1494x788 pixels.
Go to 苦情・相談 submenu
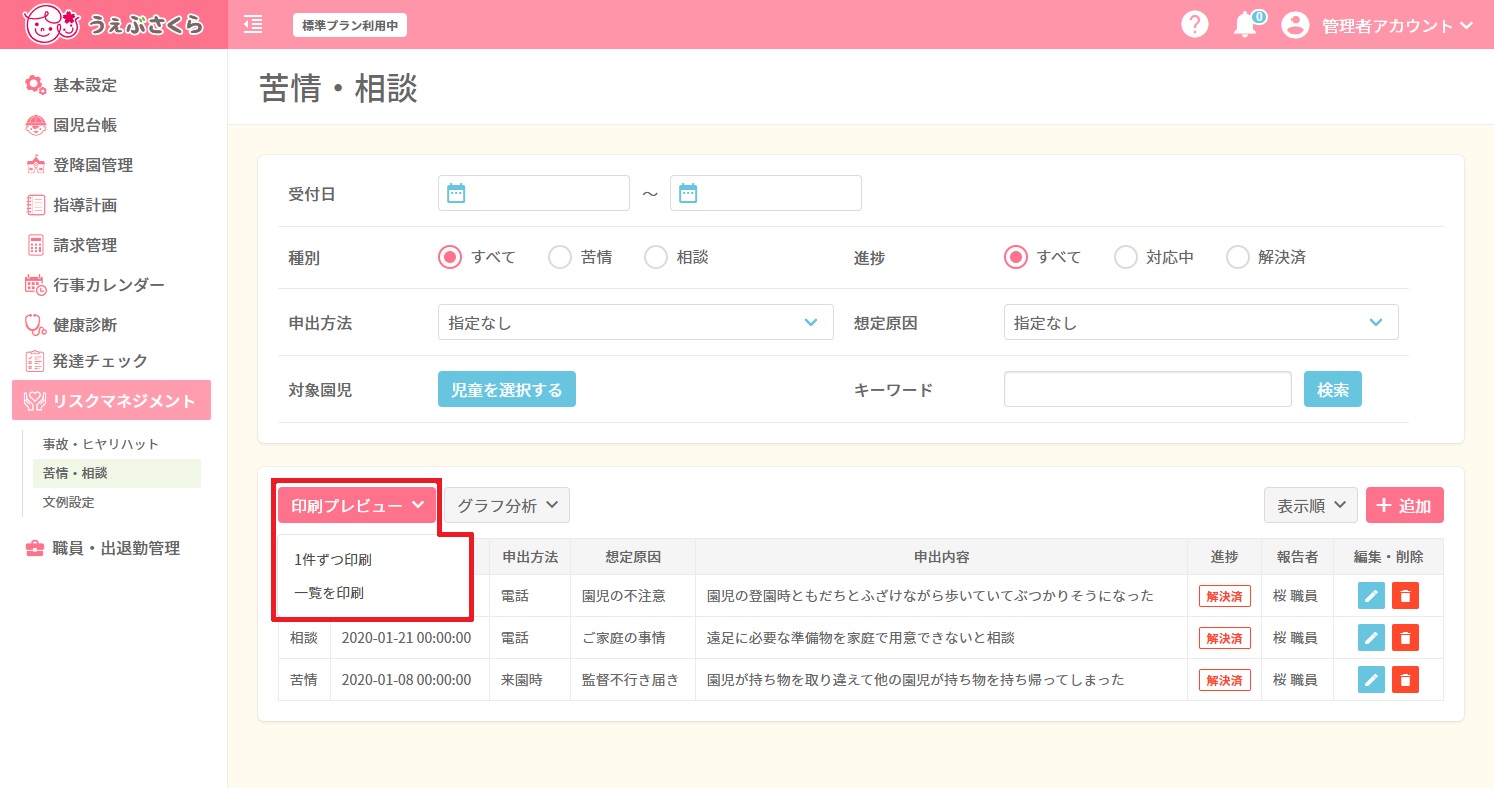point(117,473)
